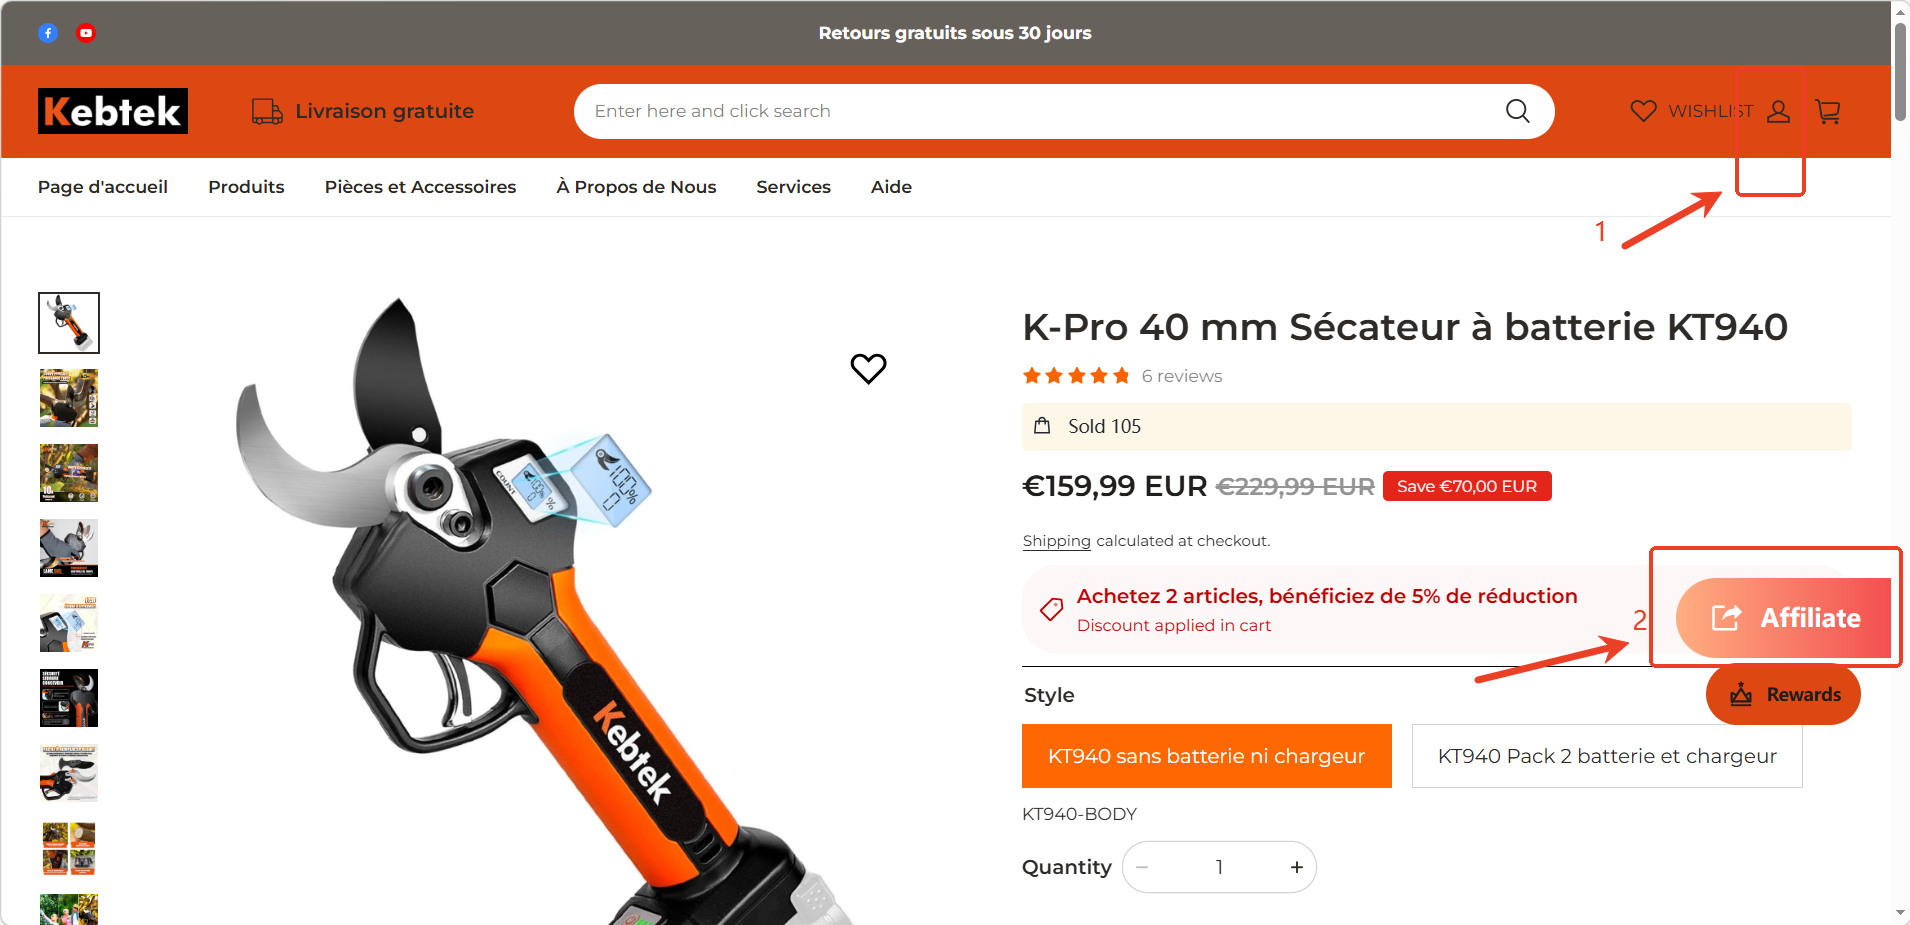
Task: Open the Produits menu
Action: [x=246, y=187]
